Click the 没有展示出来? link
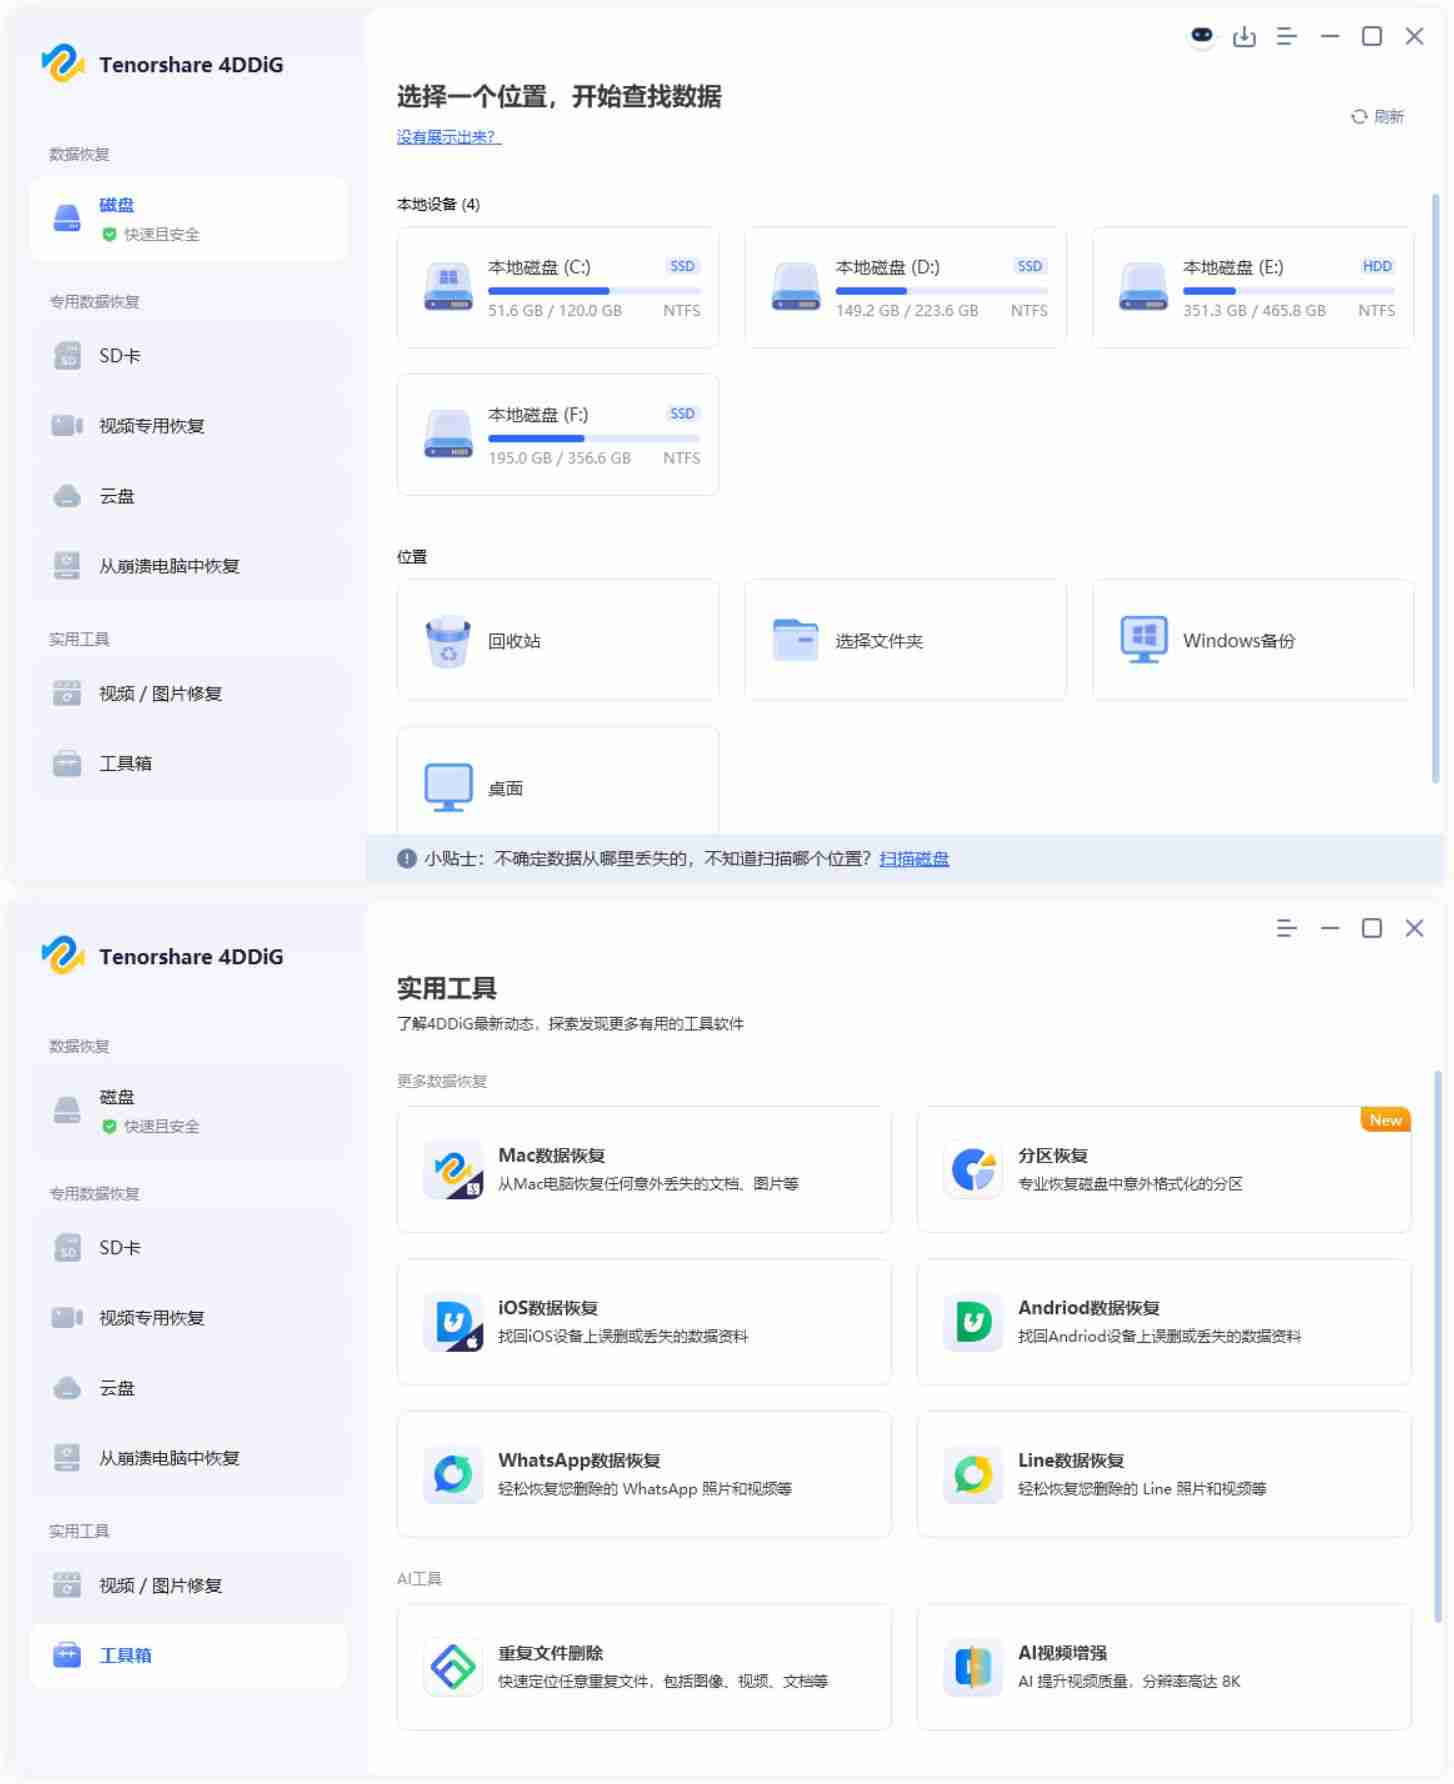 click(448, 137)
